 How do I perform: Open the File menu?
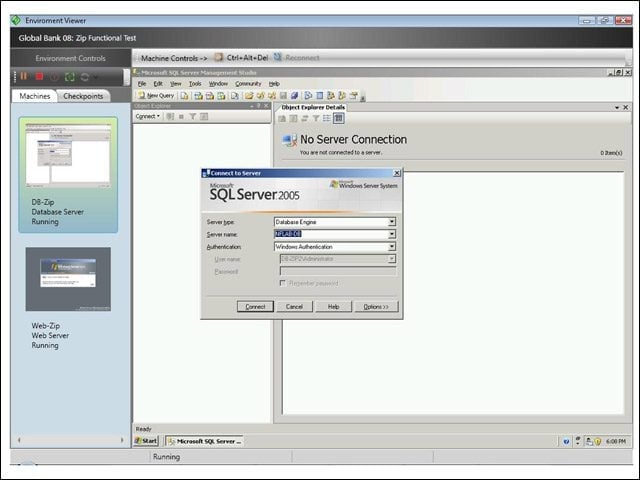pyautogui.click(x=142, y=84)
